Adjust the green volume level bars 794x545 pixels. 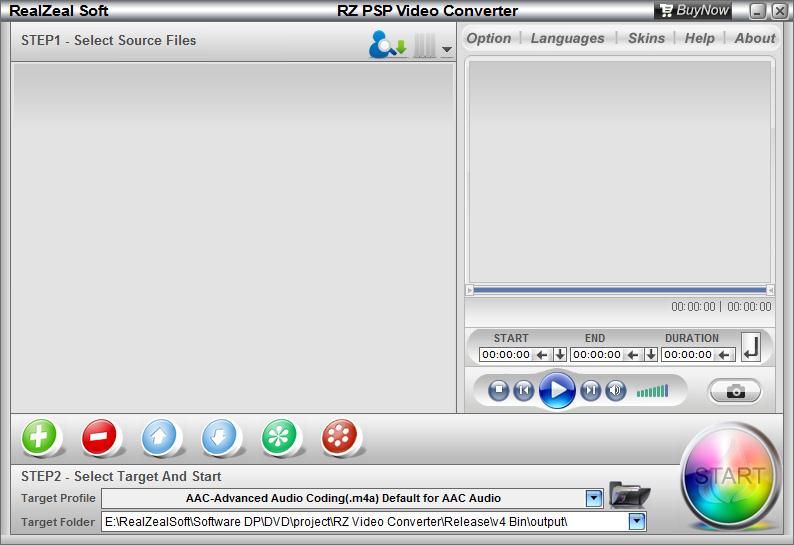tap(652, 391)
